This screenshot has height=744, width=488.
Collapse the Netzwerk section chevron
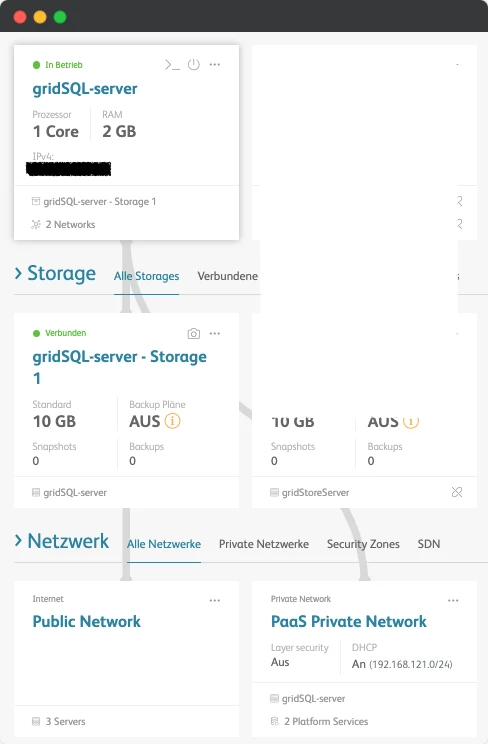pos(18,540)
